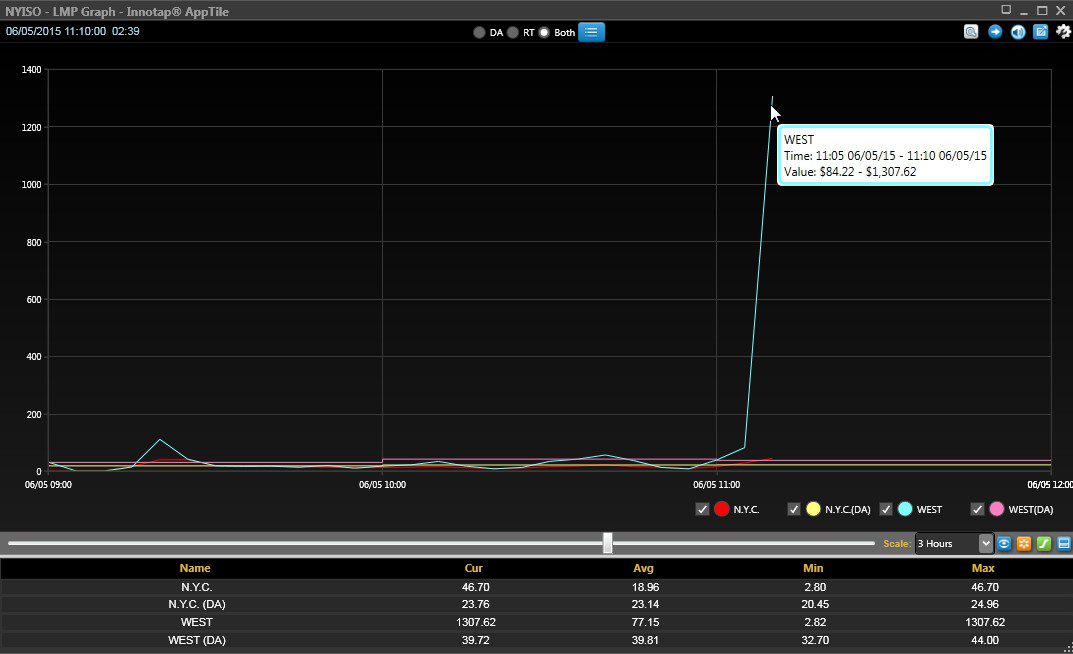
Task: Click the N.Y.C. (DA) Min value 20.45
Action: 815,604
